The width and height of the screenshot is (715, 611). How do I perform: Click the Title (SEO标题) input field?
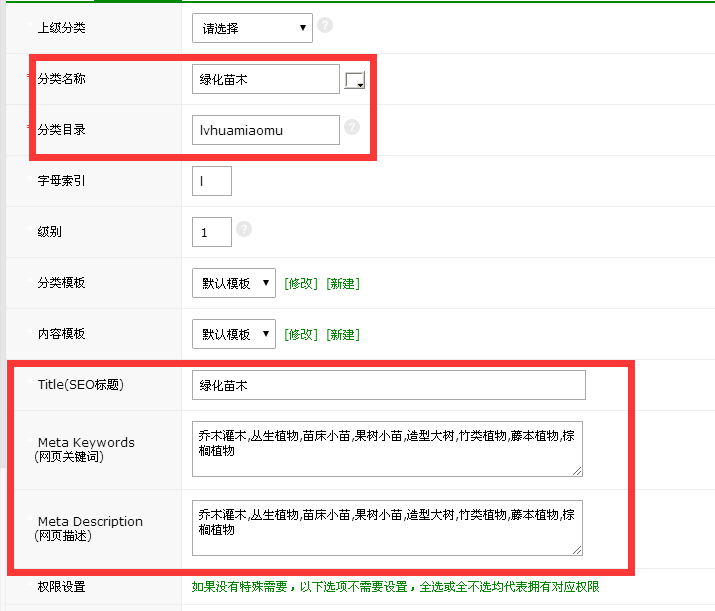tap(388, 385)
